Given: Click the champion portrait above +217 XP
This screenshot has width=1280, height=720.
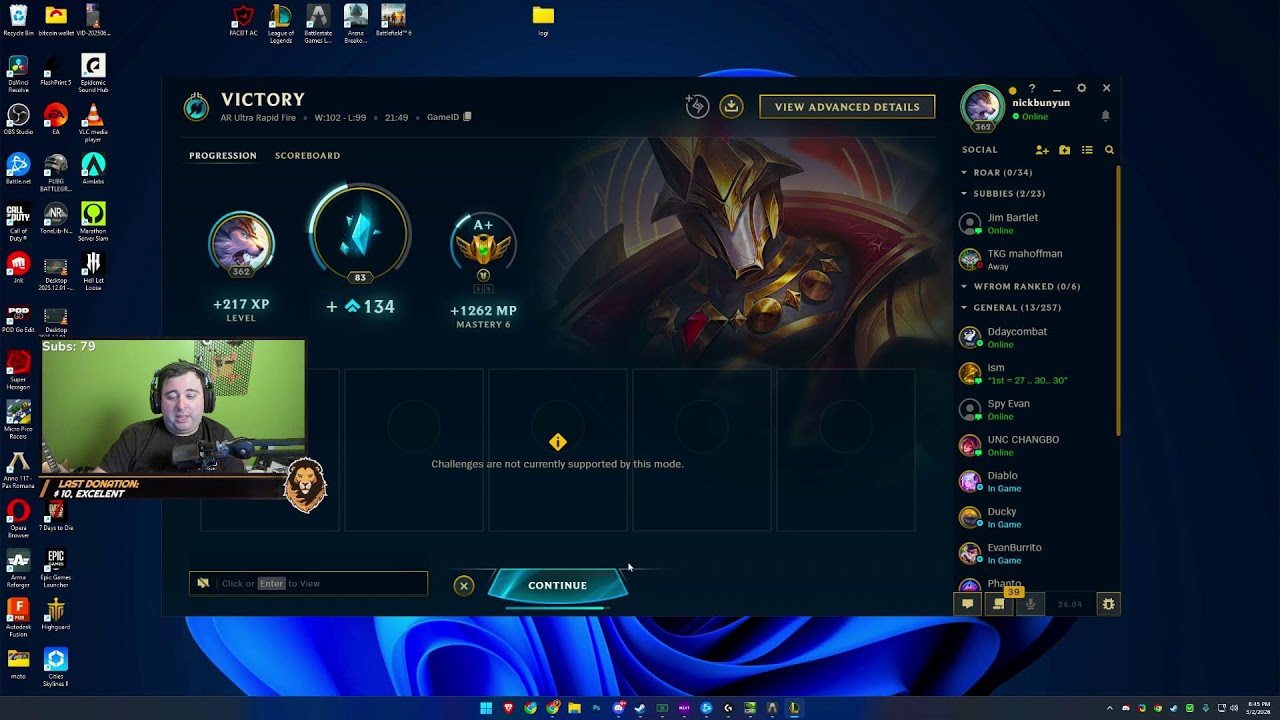Looking at the screenshot, I should click(x=241, y=243).
